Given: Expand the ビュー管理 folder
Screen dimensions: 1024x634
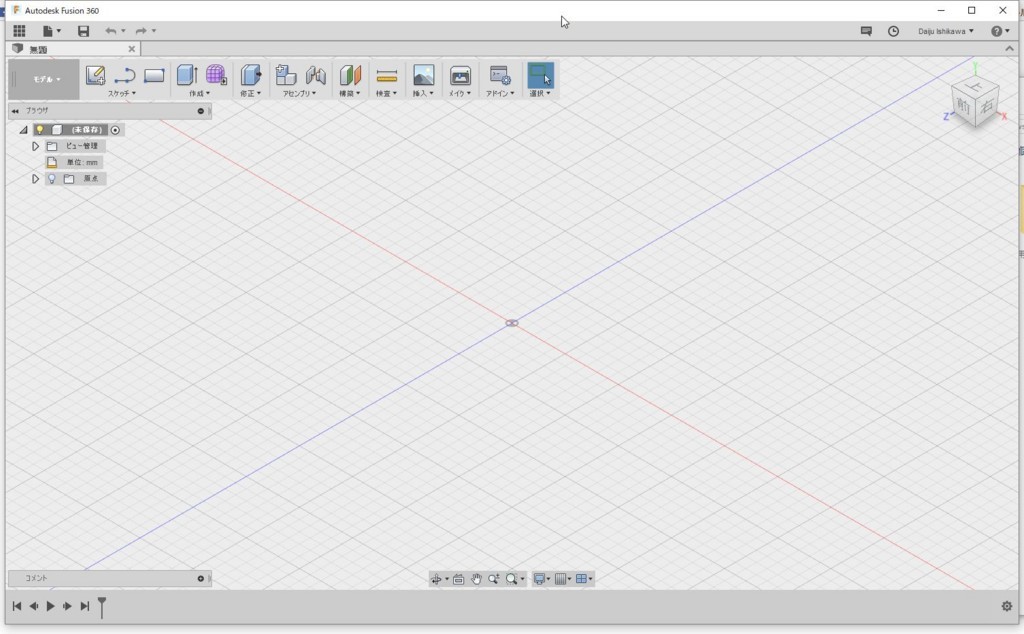Looking at the screenshot, I should coord(35,146).
